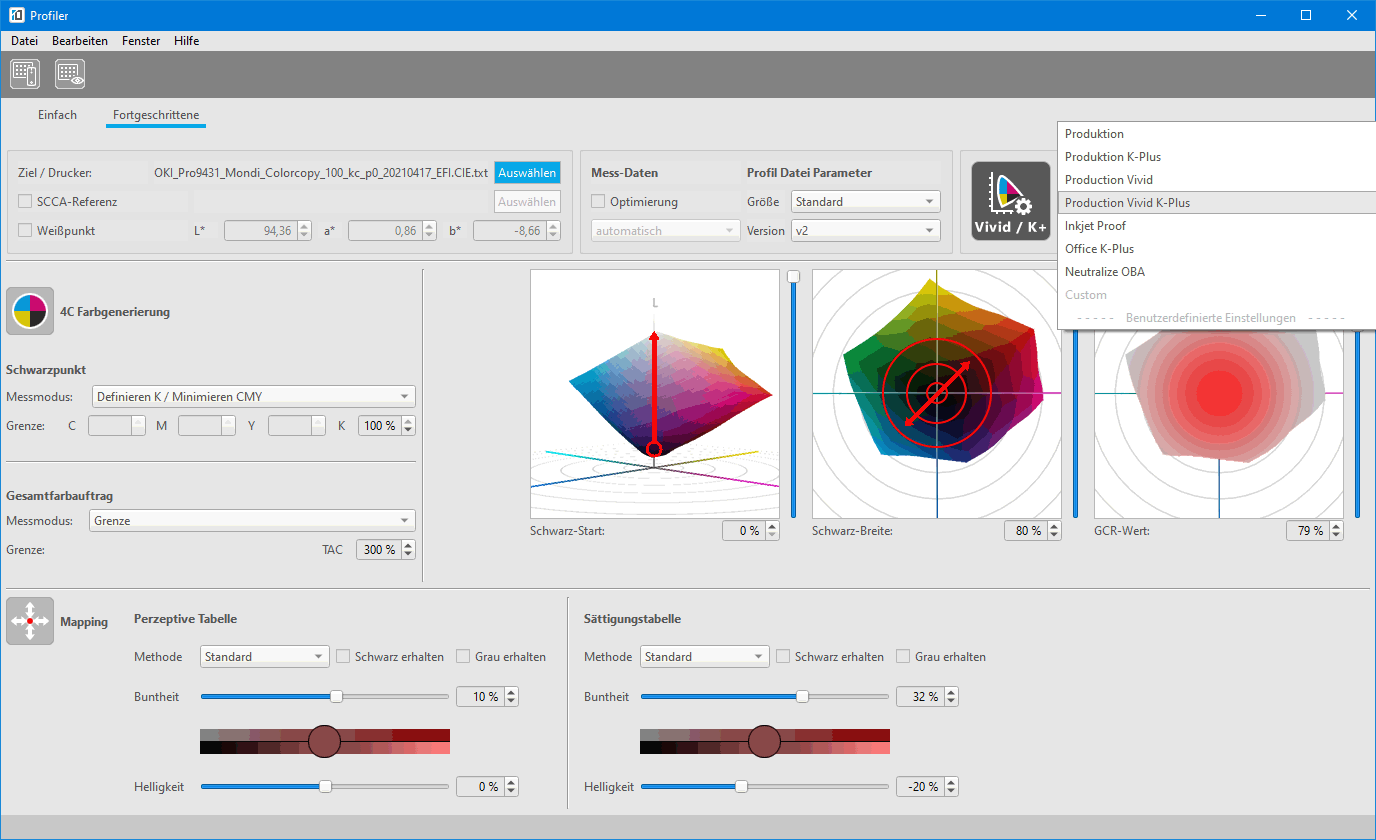Click the first measurement chart toolbar icon

point(24,74)
